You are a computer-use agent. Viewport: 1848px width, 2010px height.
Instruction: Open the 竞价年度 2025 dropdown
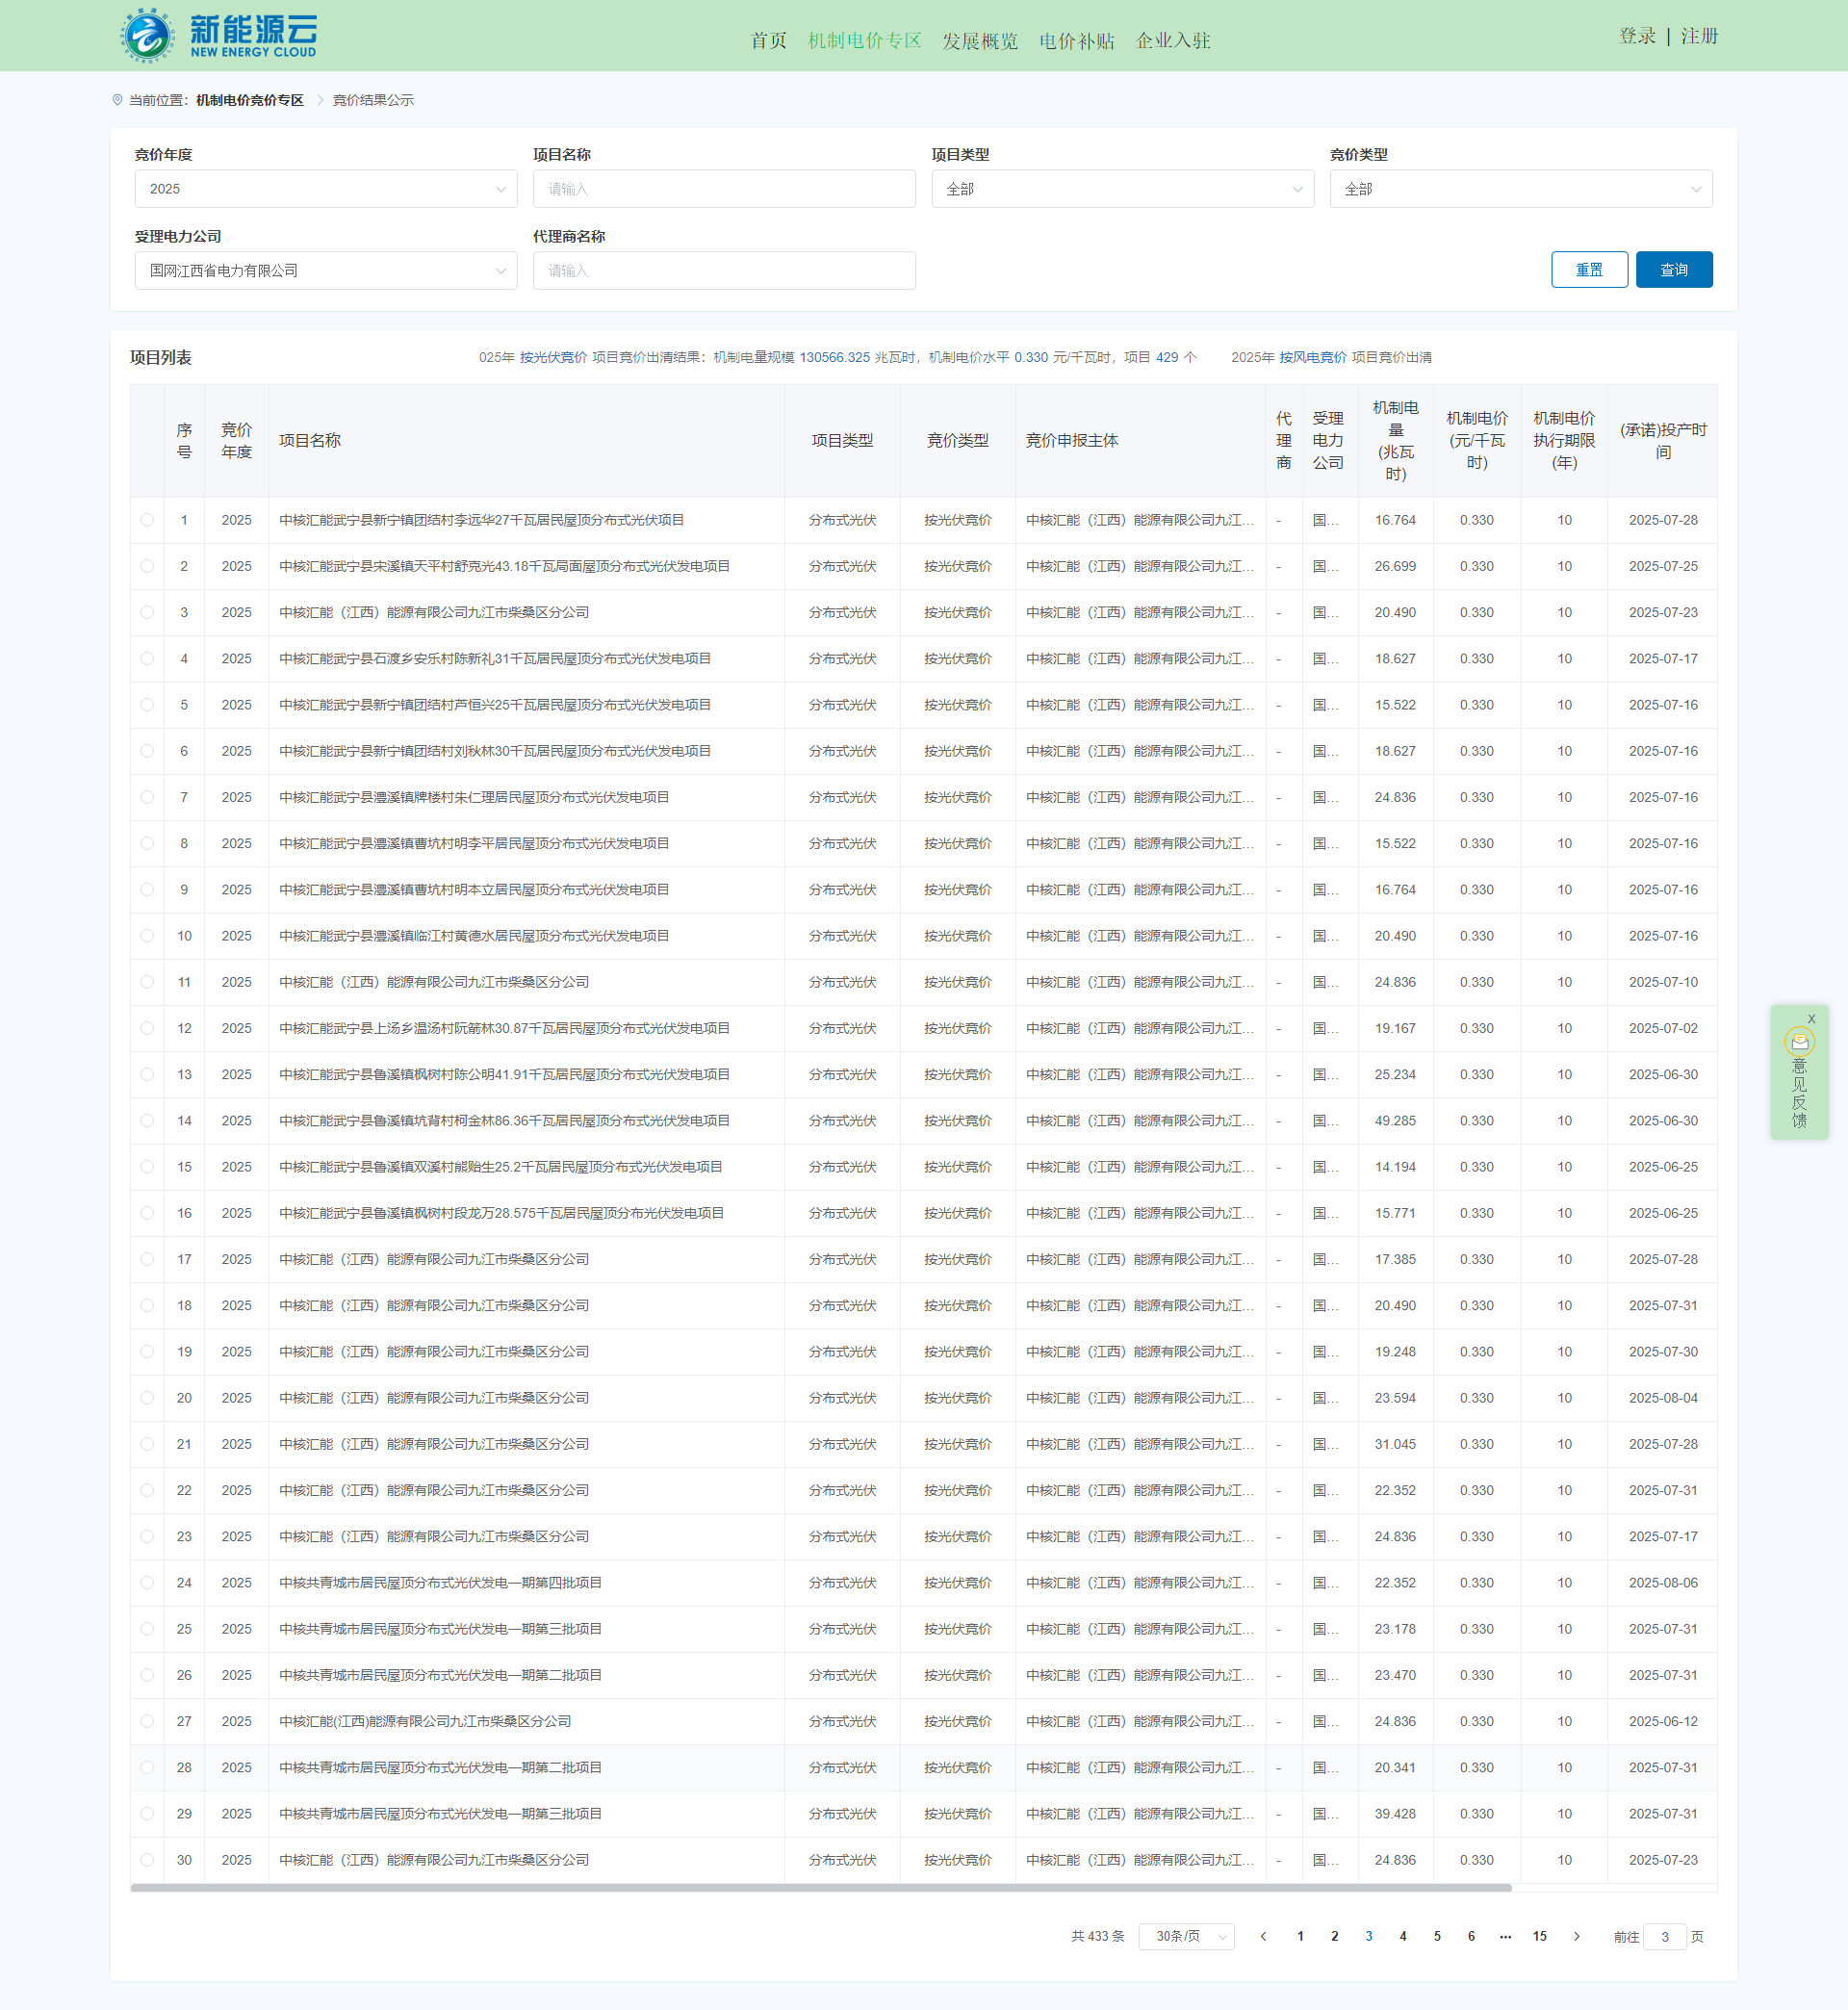tap(325, 189)
